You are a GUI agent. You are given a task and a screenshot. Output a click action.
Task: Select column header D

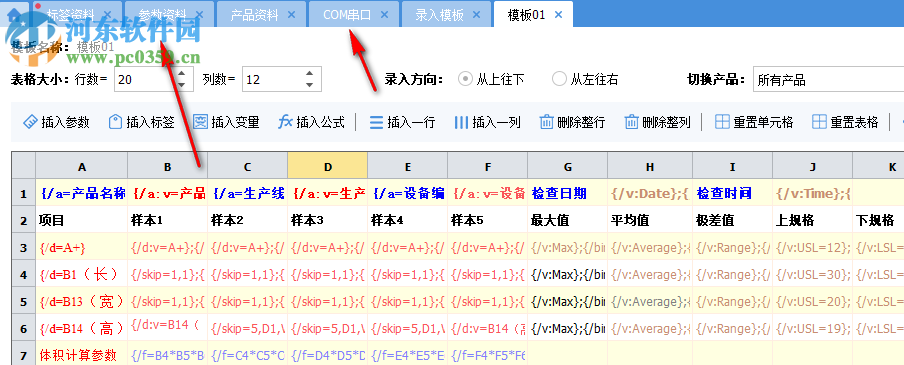(x=327, y=167)
